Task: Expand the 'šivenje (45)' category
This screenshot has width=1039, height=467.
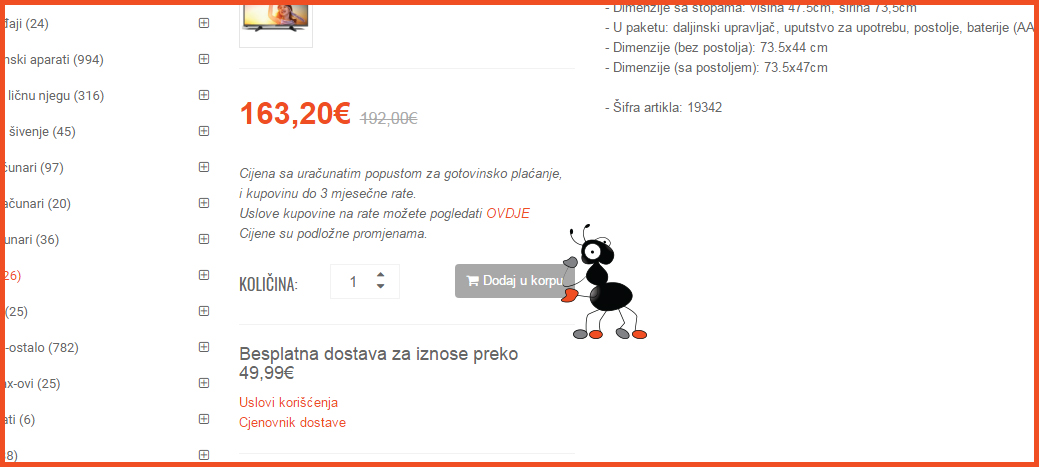Action: 203,131
